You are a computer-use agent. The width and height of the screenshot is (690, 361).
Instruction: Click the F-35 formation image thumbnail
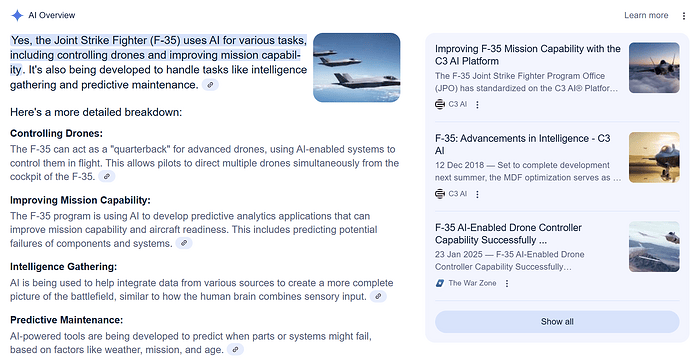[x=356, y=68]
